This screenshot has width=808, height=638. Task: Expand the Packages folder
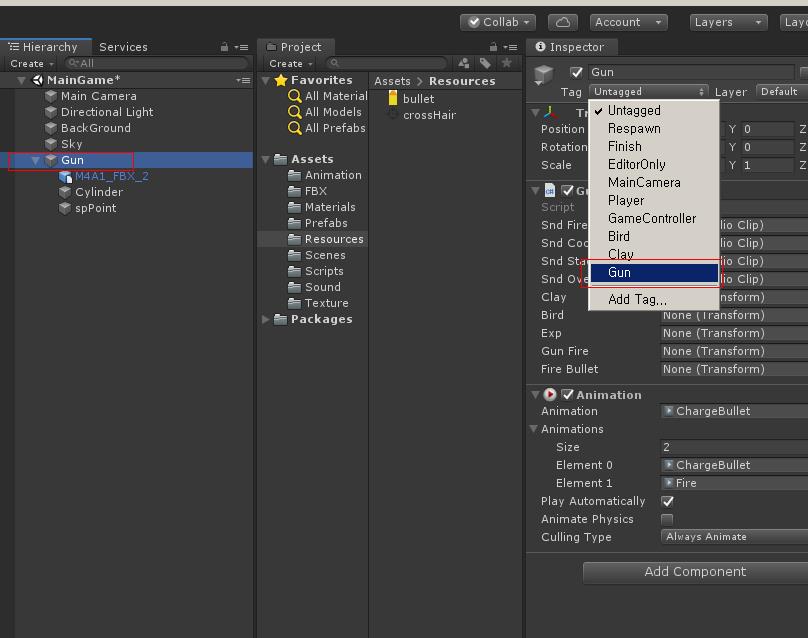(x=266, y=319)
